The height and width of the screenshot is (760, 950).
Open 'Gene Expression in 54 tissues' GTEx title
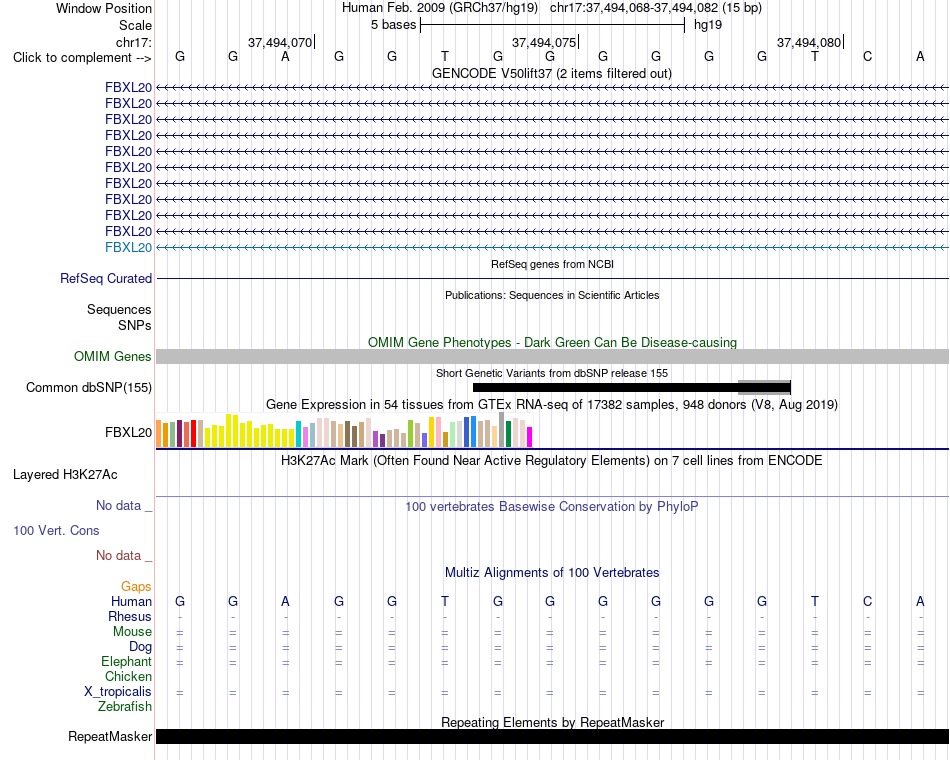552,404
